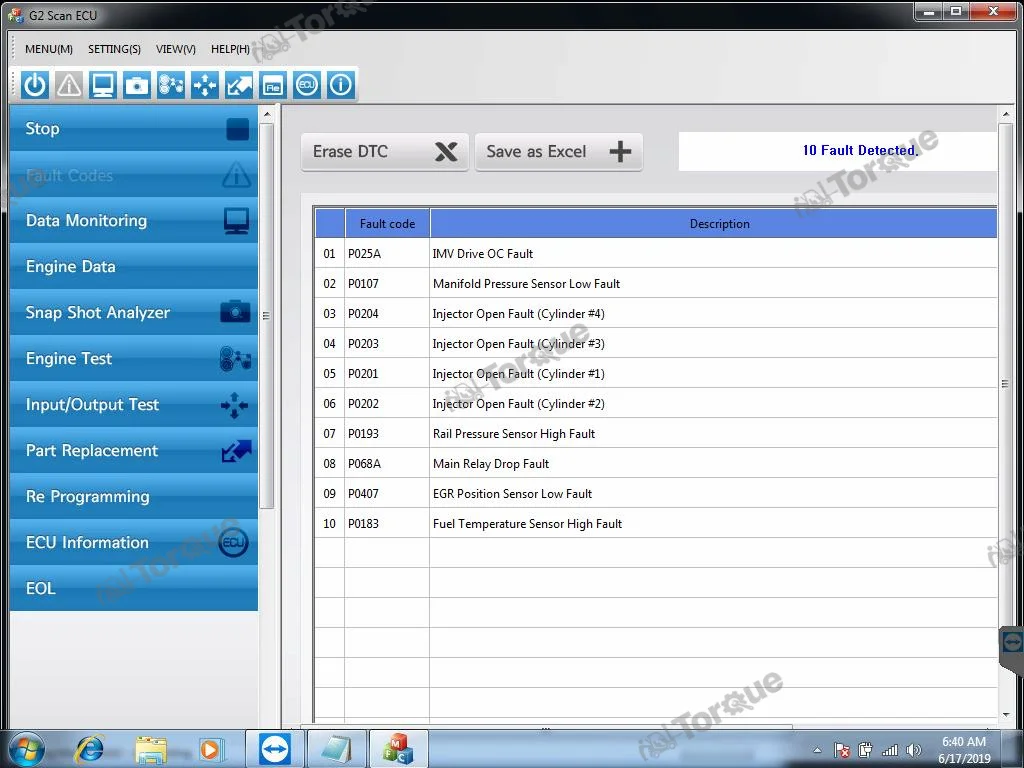
Task: Select fault code P0203 cell
Action: click(387, 344)
